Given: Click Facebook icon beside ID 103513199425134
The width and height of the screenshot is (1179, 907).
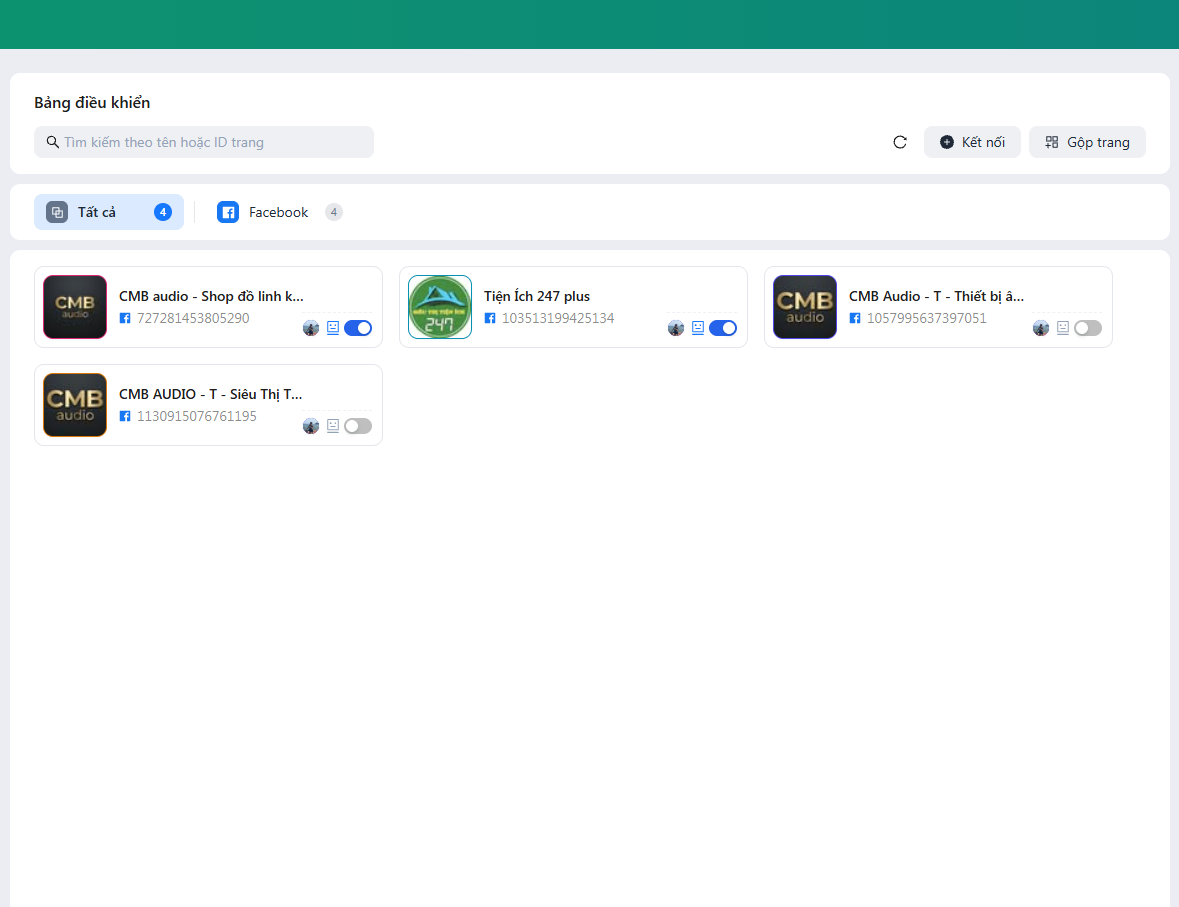Looking at the screenshot, I should point(490,318).
